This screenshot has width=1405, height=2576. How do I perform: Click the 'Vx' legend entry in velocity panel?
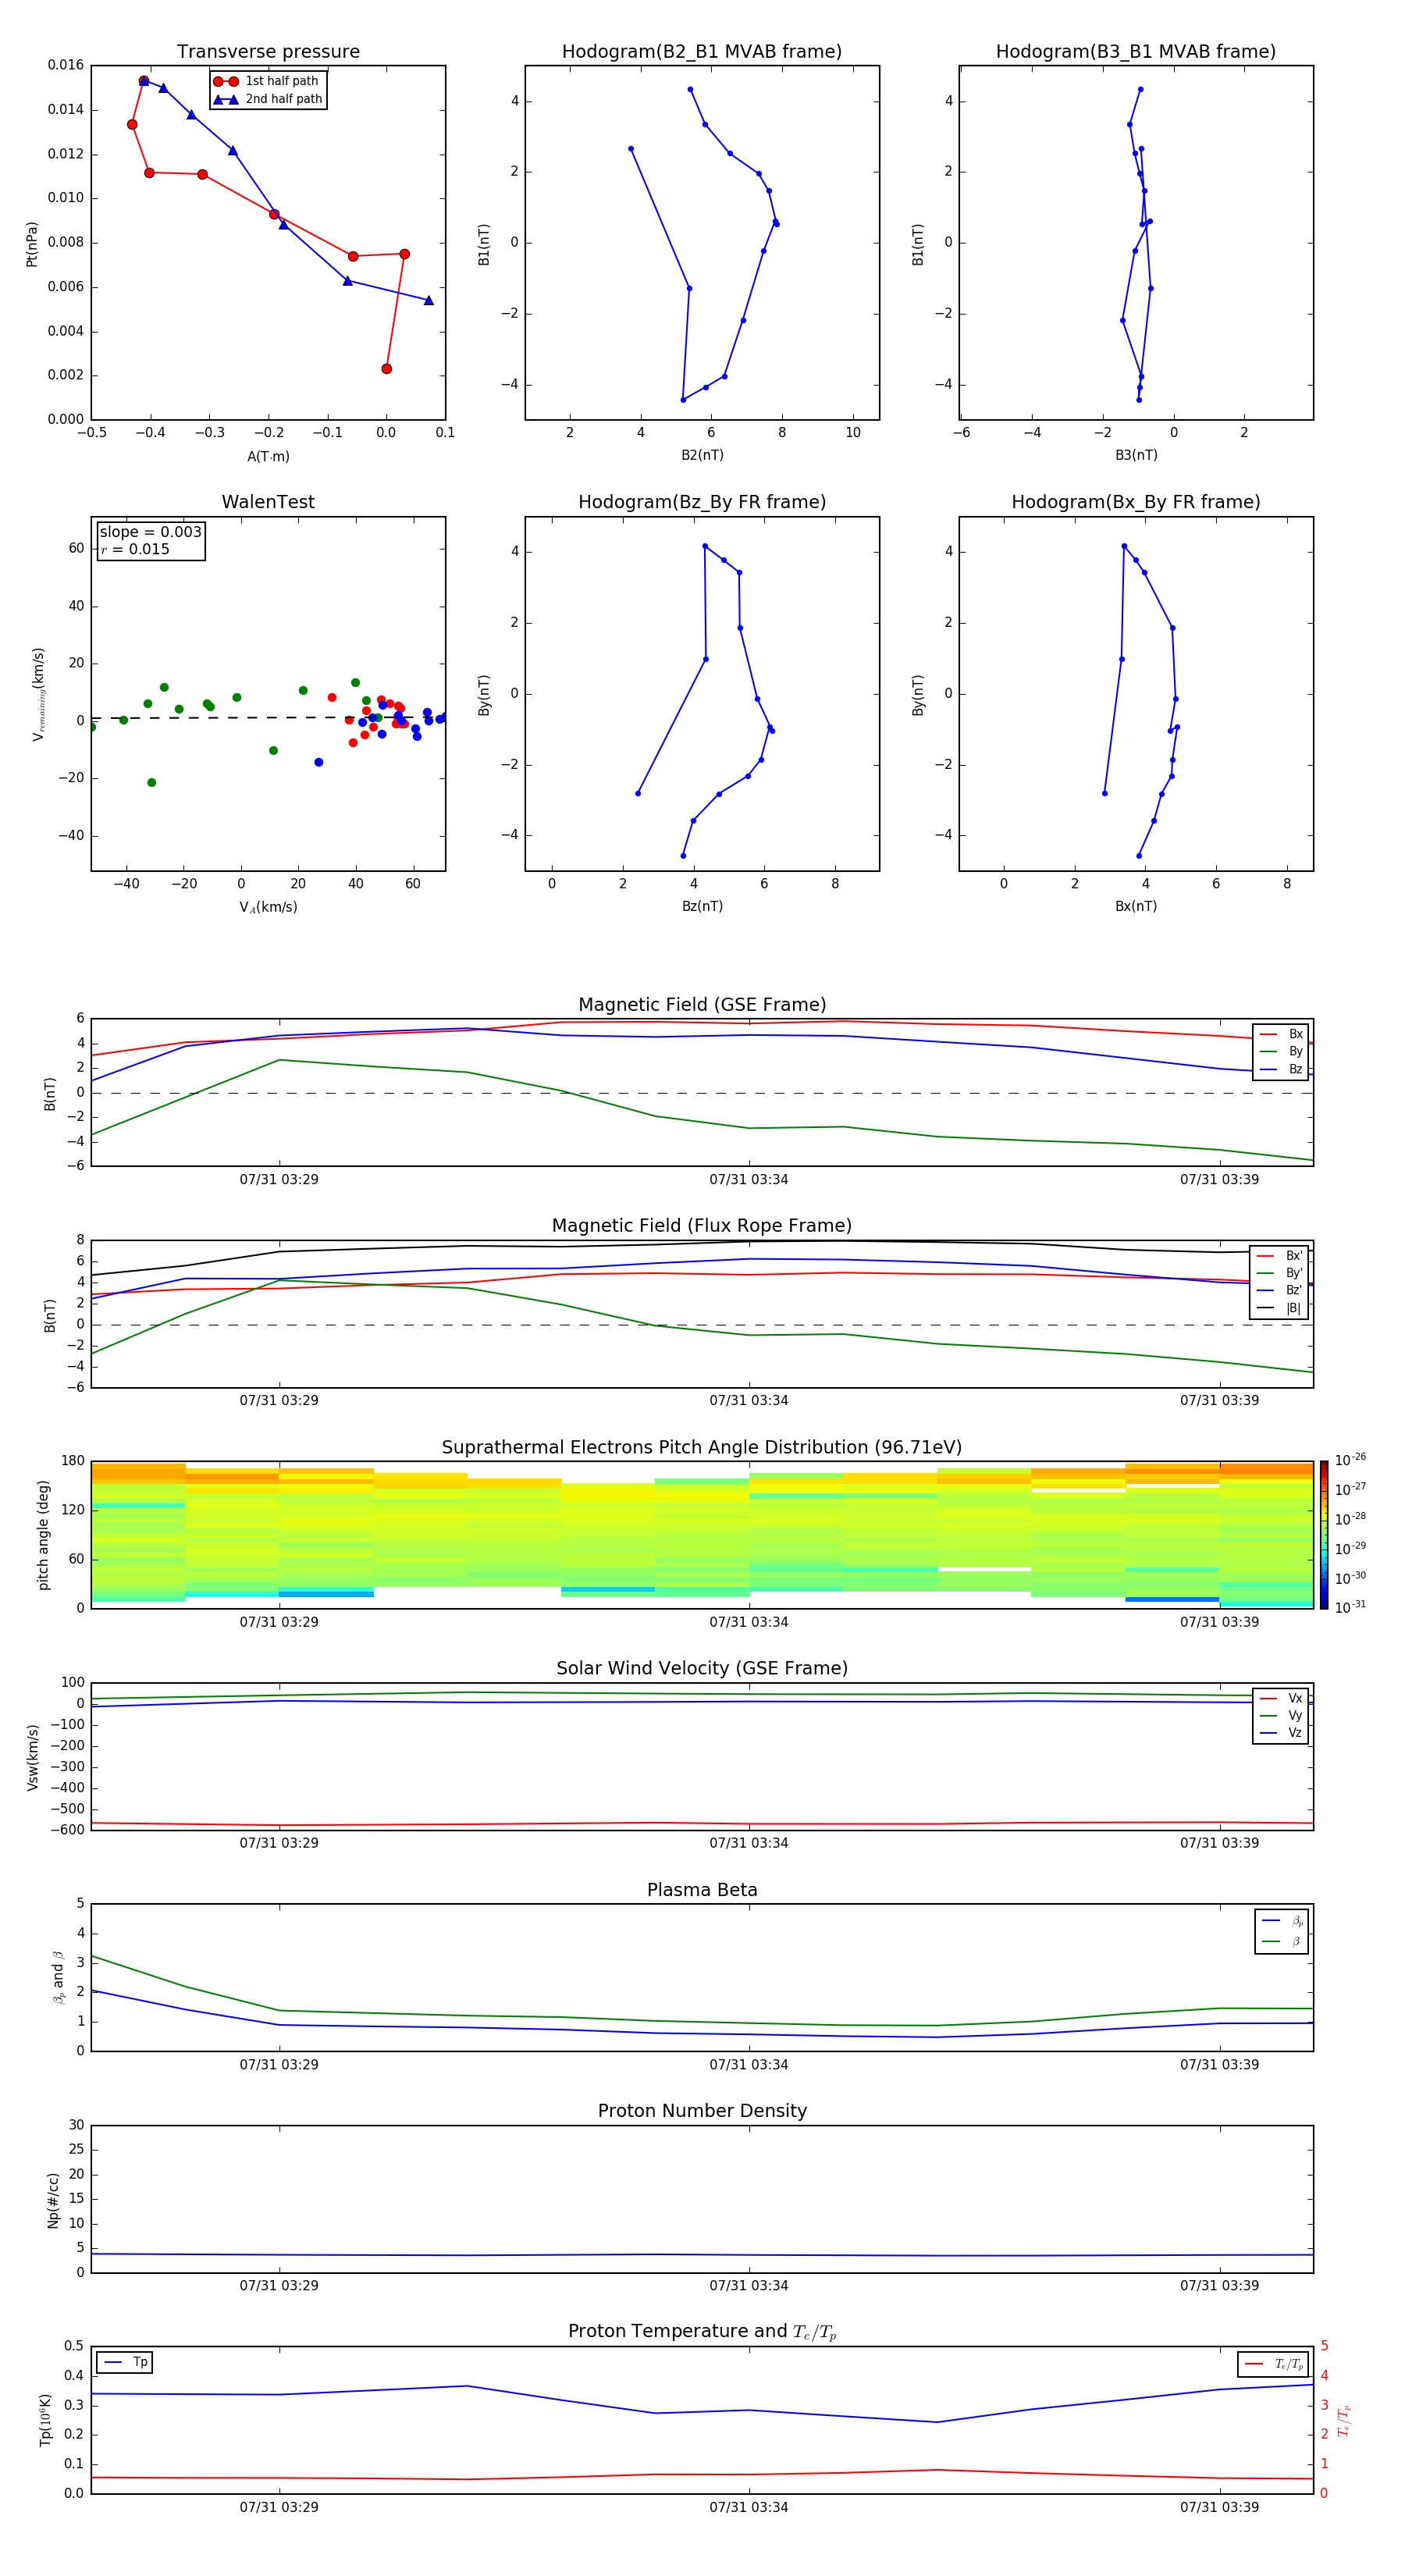1281,1698
